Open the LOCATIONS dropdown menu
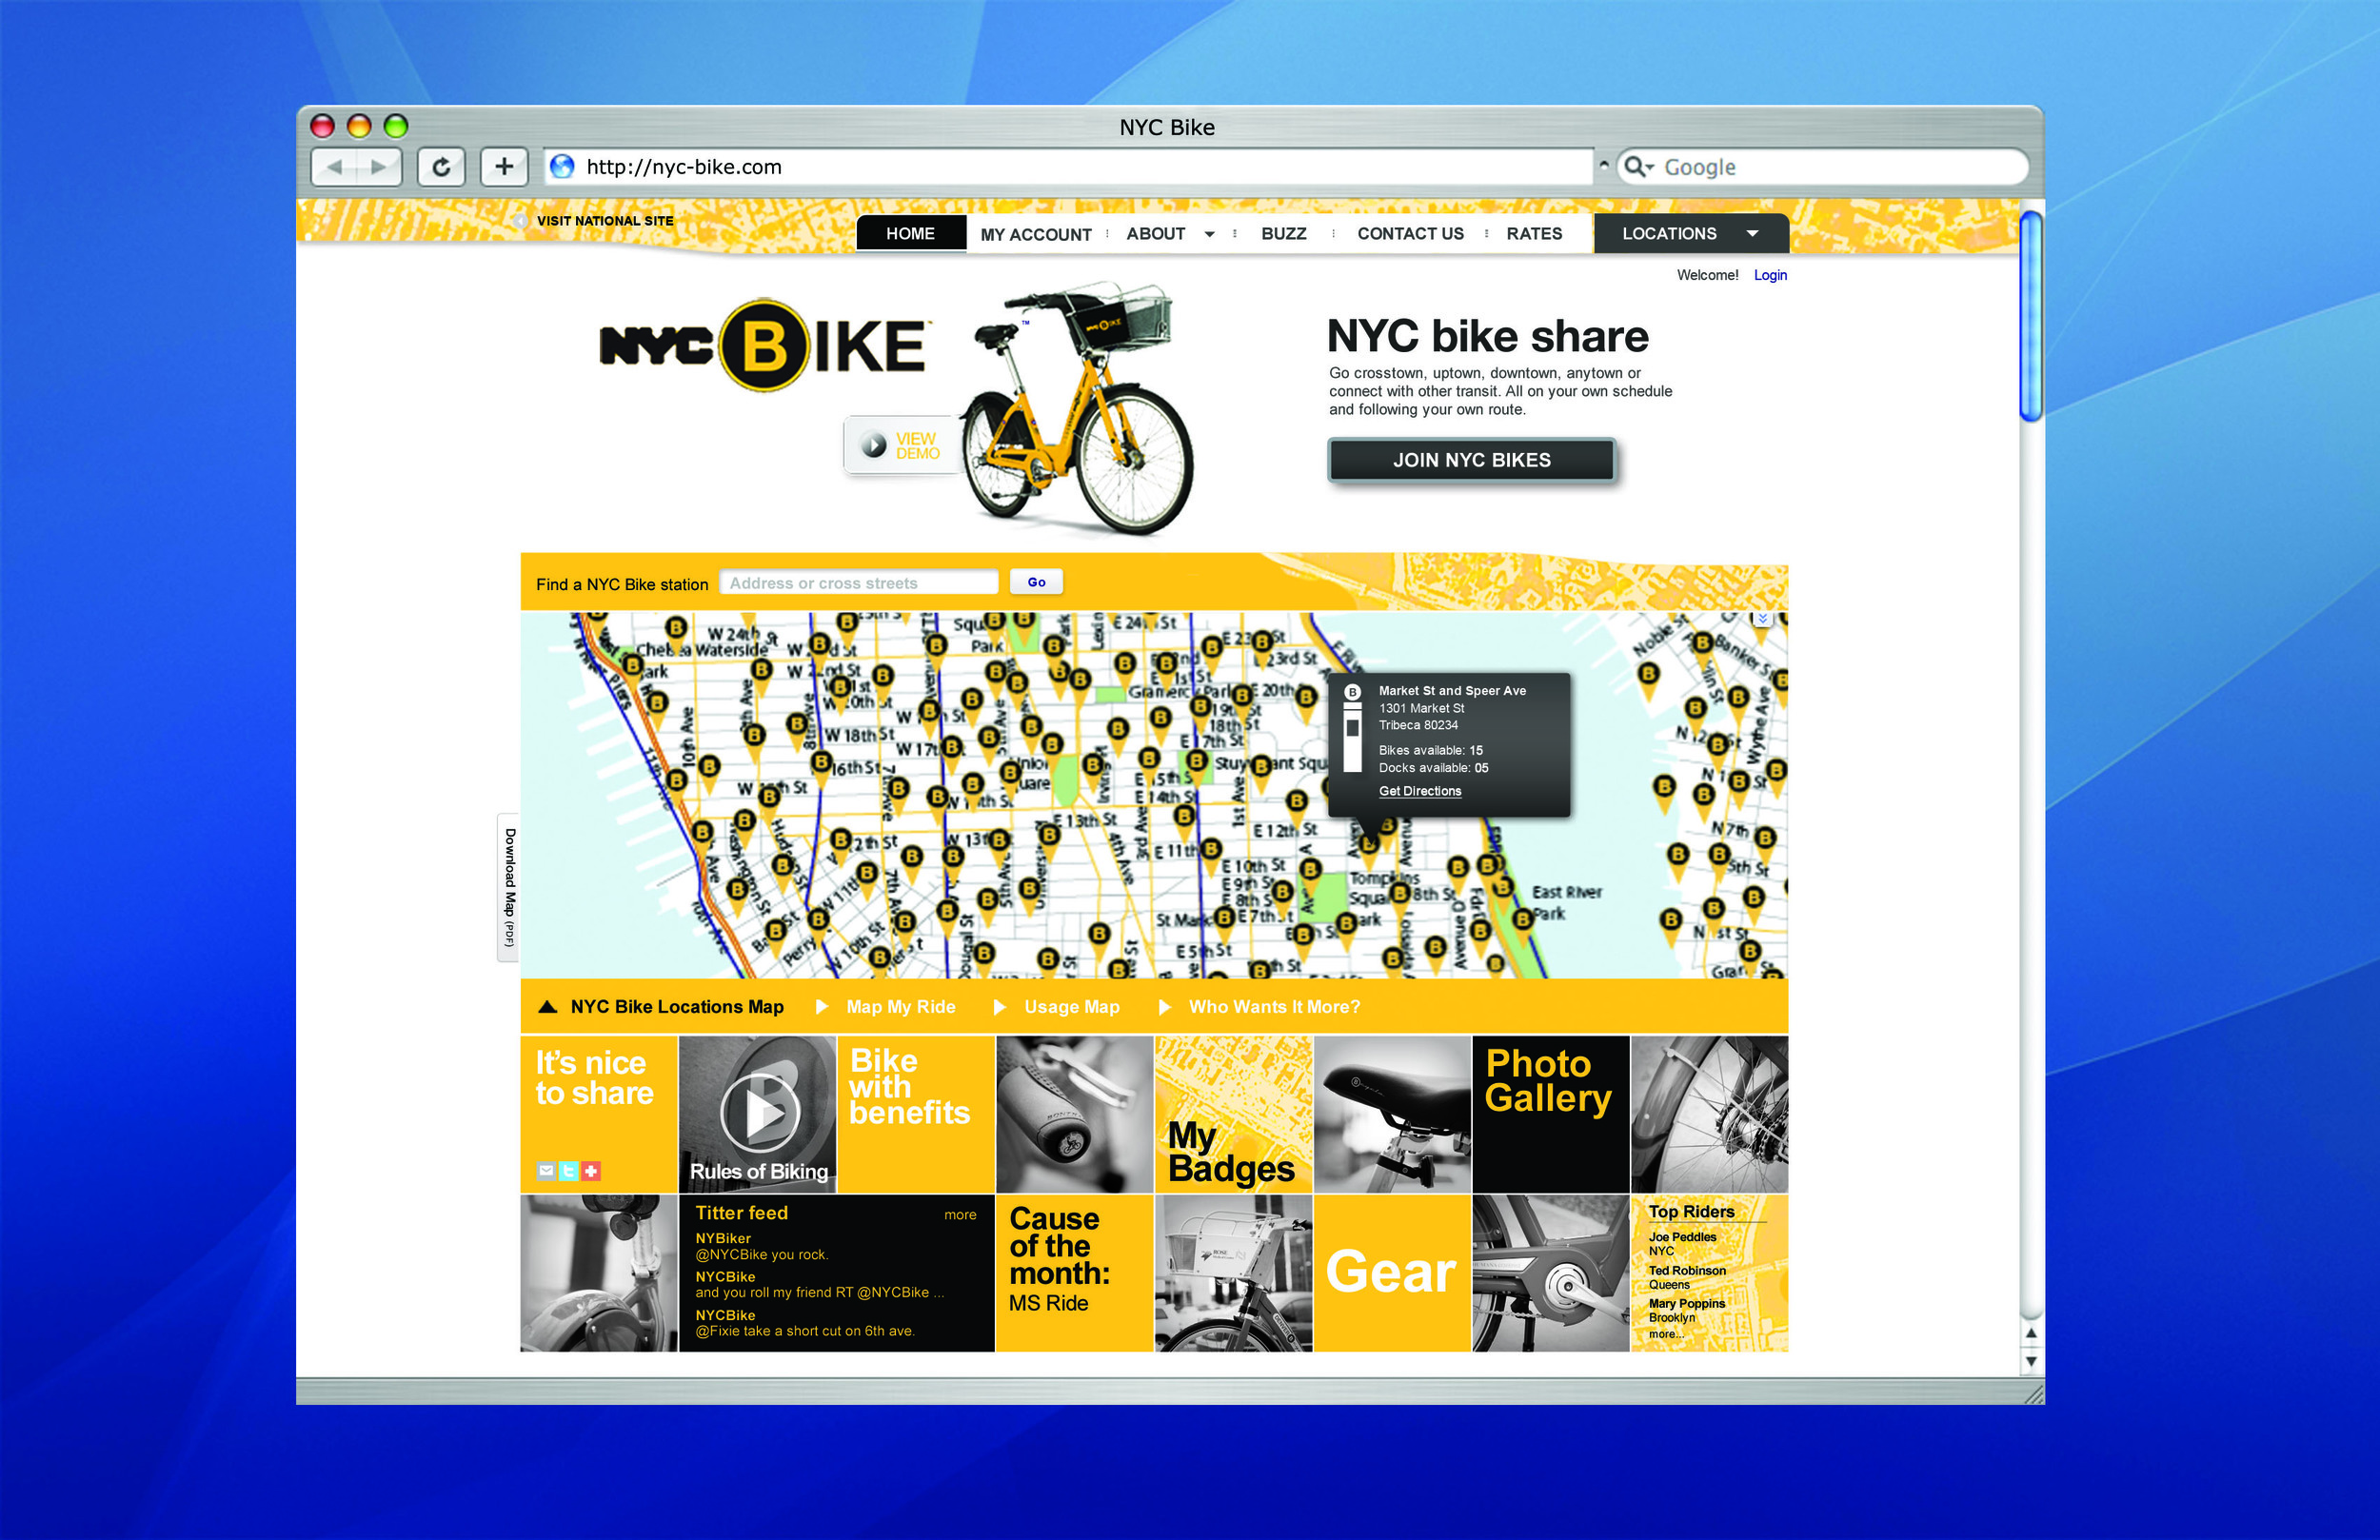Image resolution: width=2380 pixels, height=1540 pixels. click(1753, 233)
